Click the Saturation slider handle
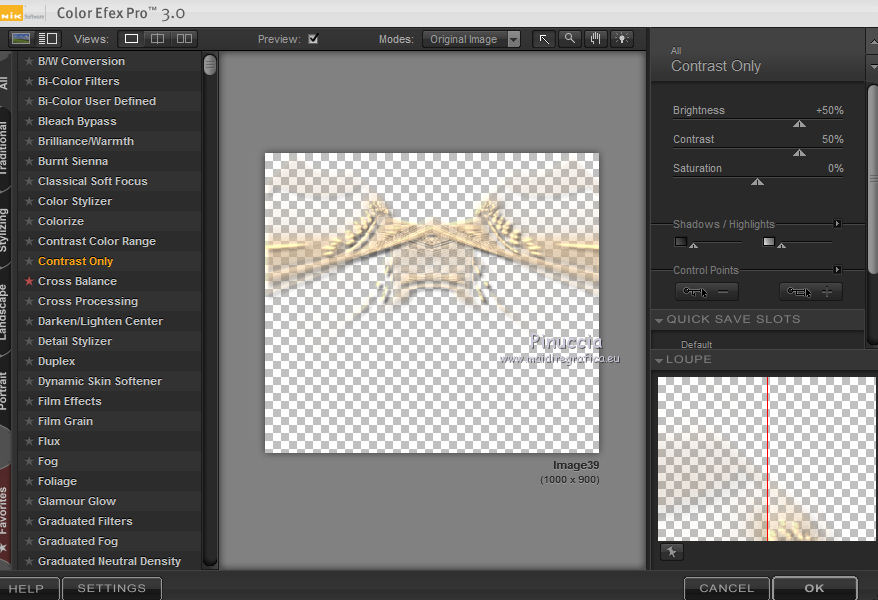Image resolution: width=878 pixels, height=600 pixels. [x=757, y=182]
